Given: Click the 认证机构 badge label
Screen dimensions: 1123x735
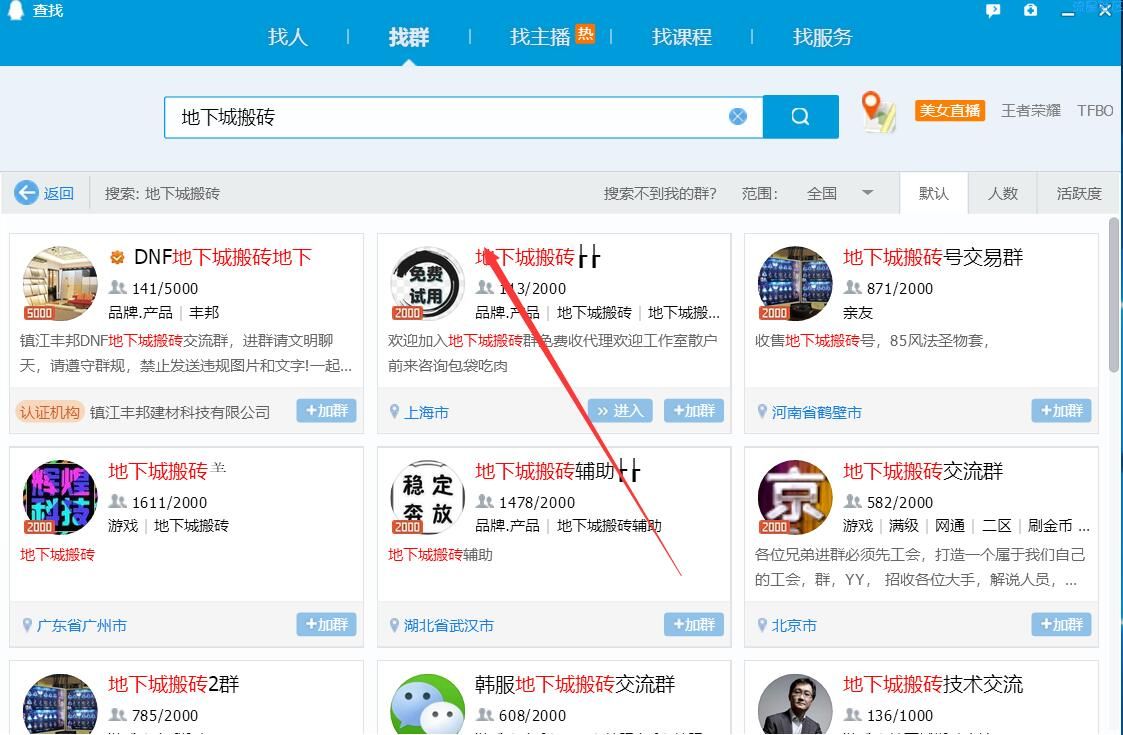Looking at the screenshot, I should click(49, 412).
